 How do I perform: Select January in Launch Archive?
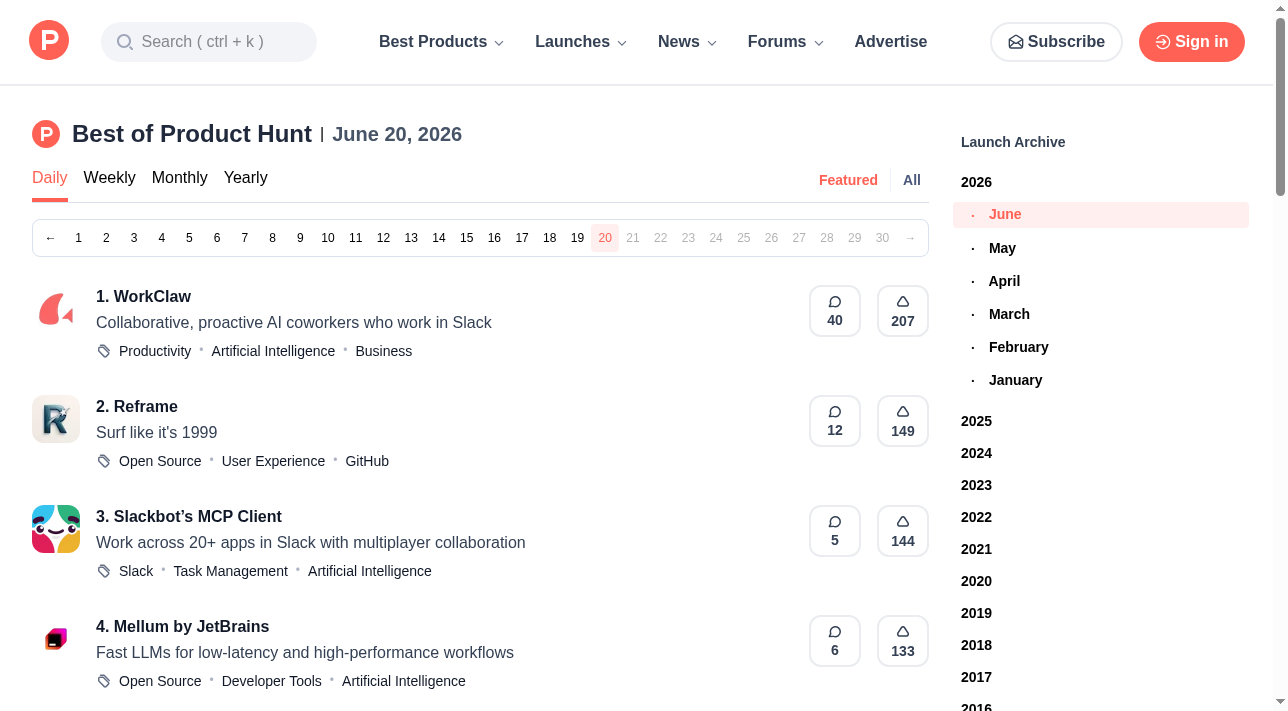pyautogui.click(x=1016, y=380)
